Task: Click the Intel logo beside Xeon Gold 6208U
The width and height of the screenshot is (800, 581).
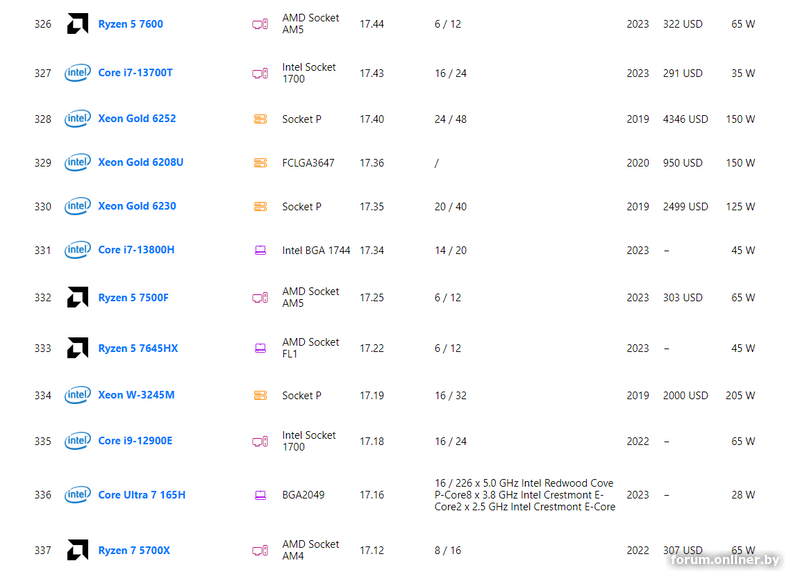Action: [78, 163]
